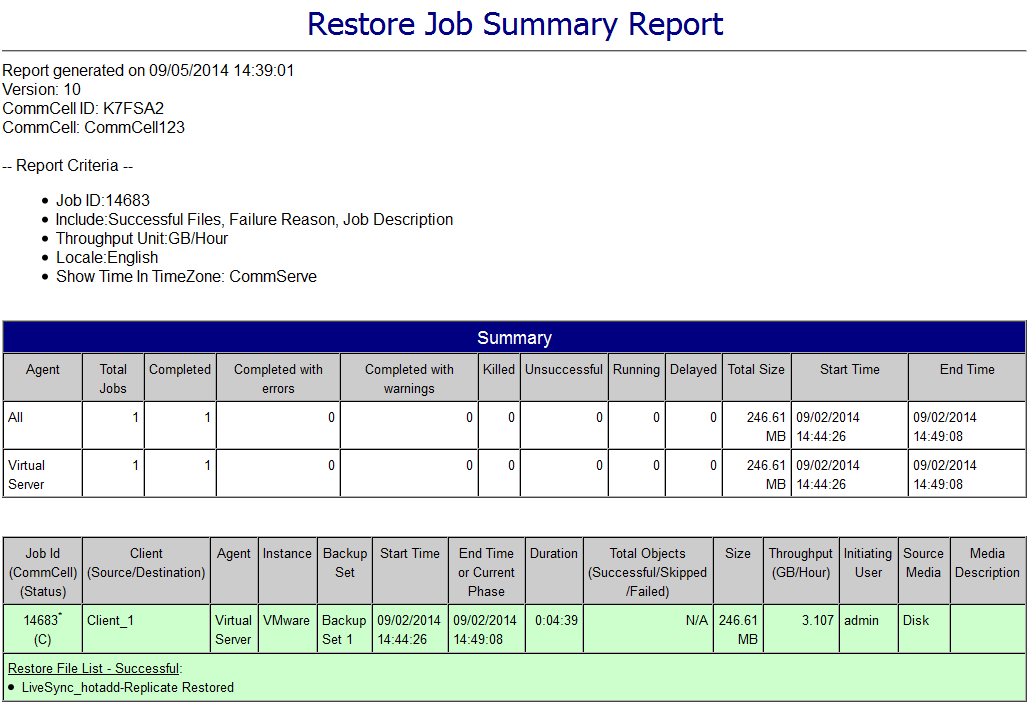Click the 0:04:39 duration value
The width and height of the screenshot is (1031, 706).
click(x=554, y=620)
